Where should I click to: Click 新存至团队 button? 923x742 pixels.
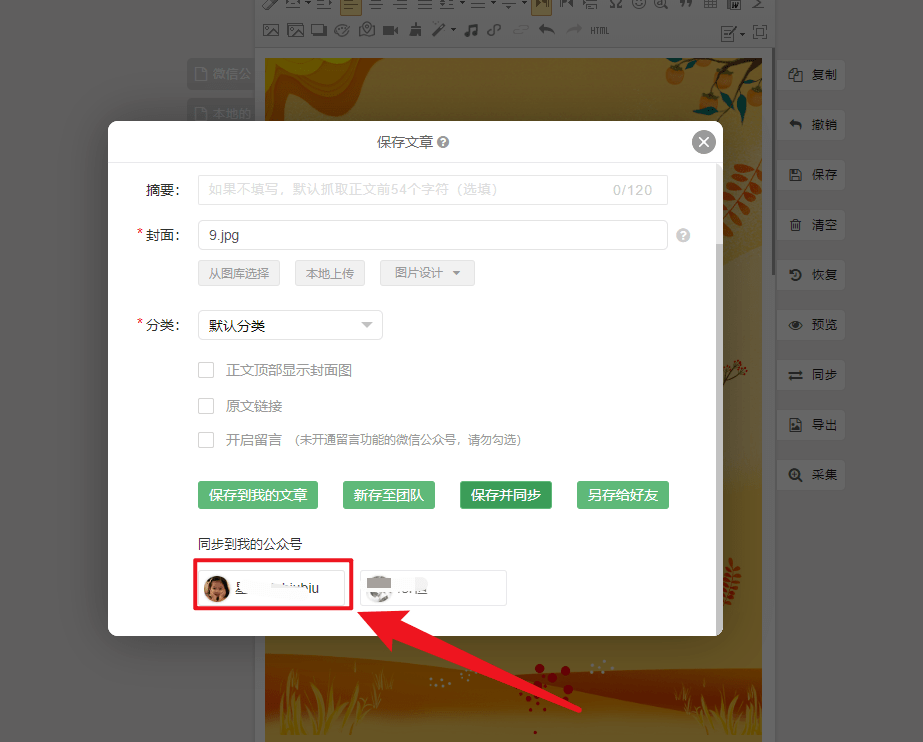tap(389, 495)
